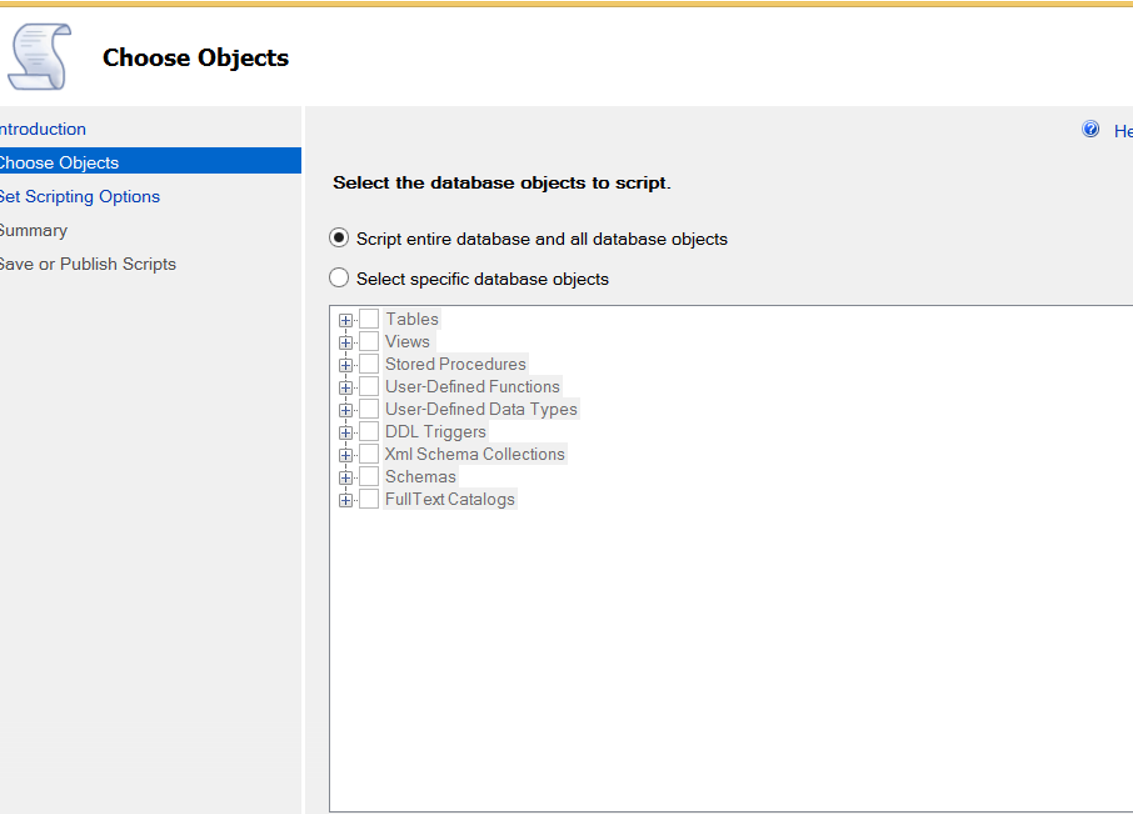Expand the Schemas tree node
The width and height of the screenshot is (1133, 814).
click(x=345, y=477)
